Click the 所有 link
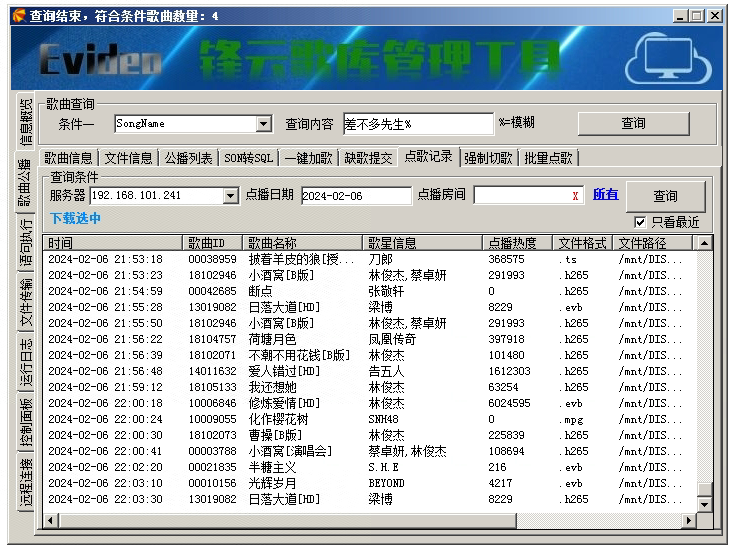735x549 pixels. [x=606, y=195]
